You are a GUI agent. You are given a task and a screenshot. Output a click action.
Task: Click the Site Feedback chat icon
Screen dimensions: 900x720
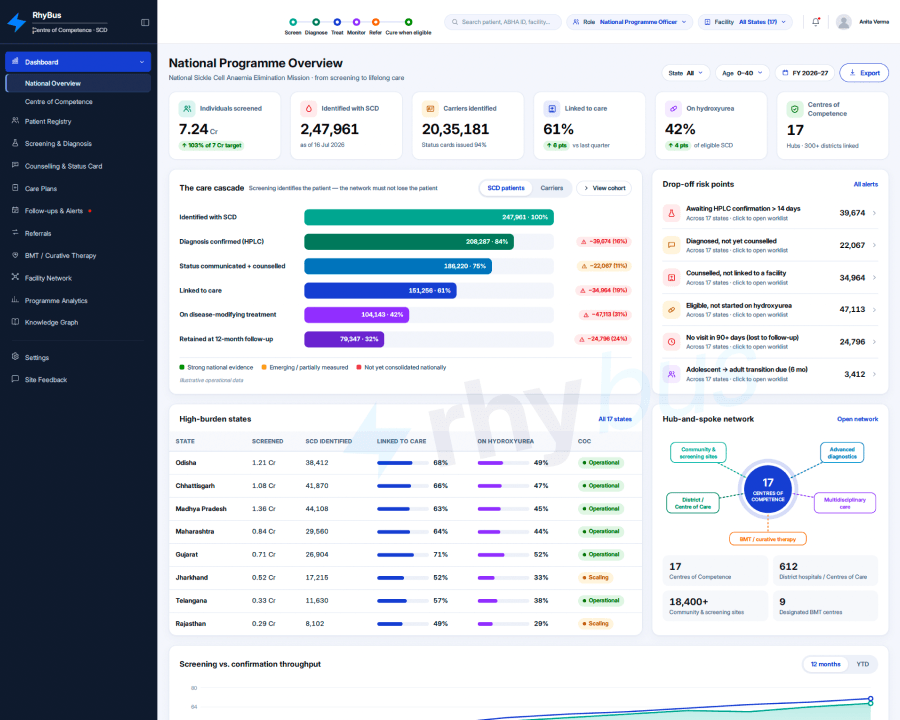pos(15,380)
